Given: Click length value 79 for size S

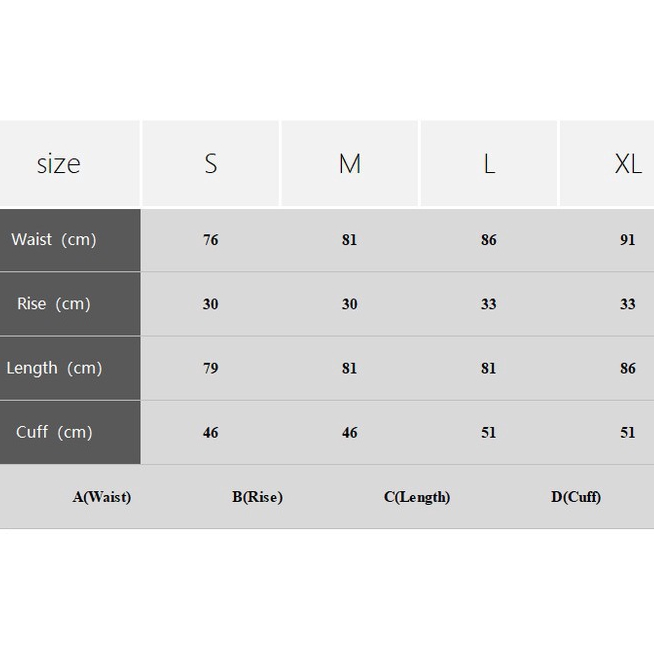Looking at the screenshot, I should coord(210,368).
